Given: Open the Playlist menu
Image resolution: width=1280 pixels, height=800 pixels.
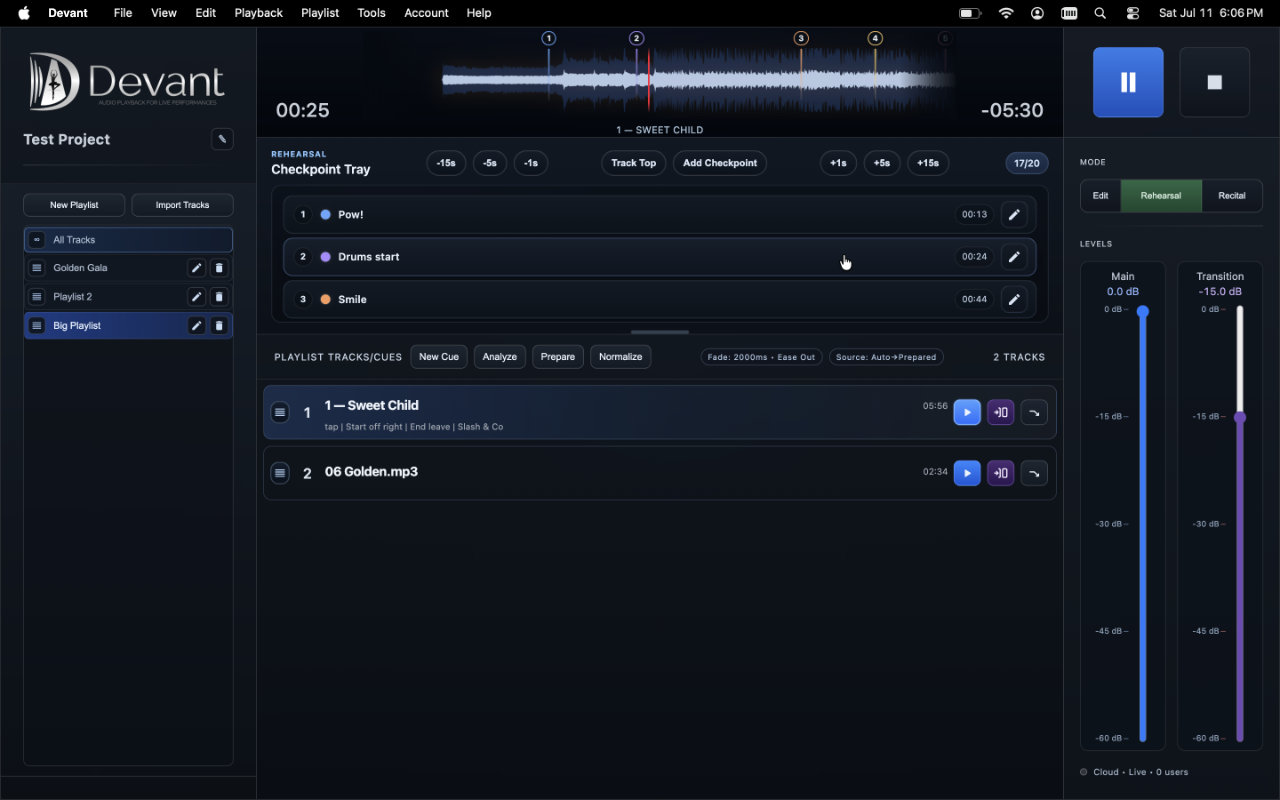Looking at the screenshot, I should click(320, 13).
